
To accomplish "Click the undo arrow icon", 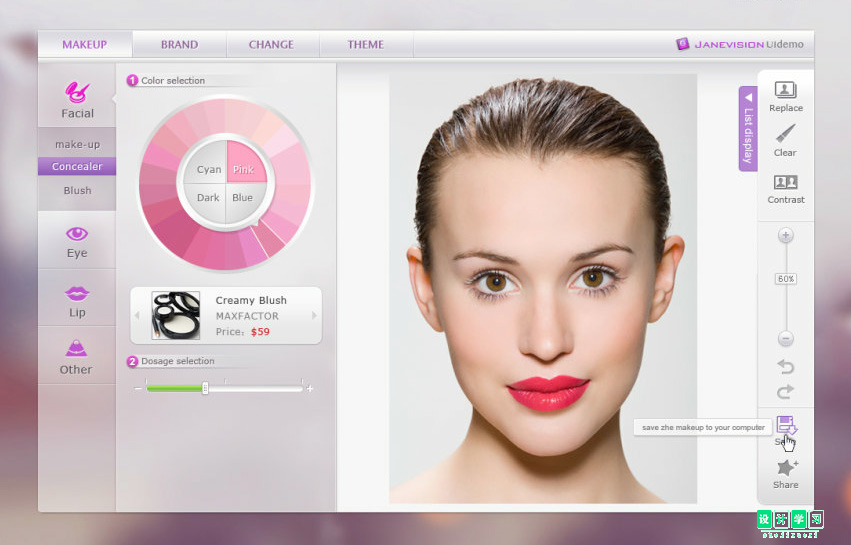I will [x=785, y=367].
